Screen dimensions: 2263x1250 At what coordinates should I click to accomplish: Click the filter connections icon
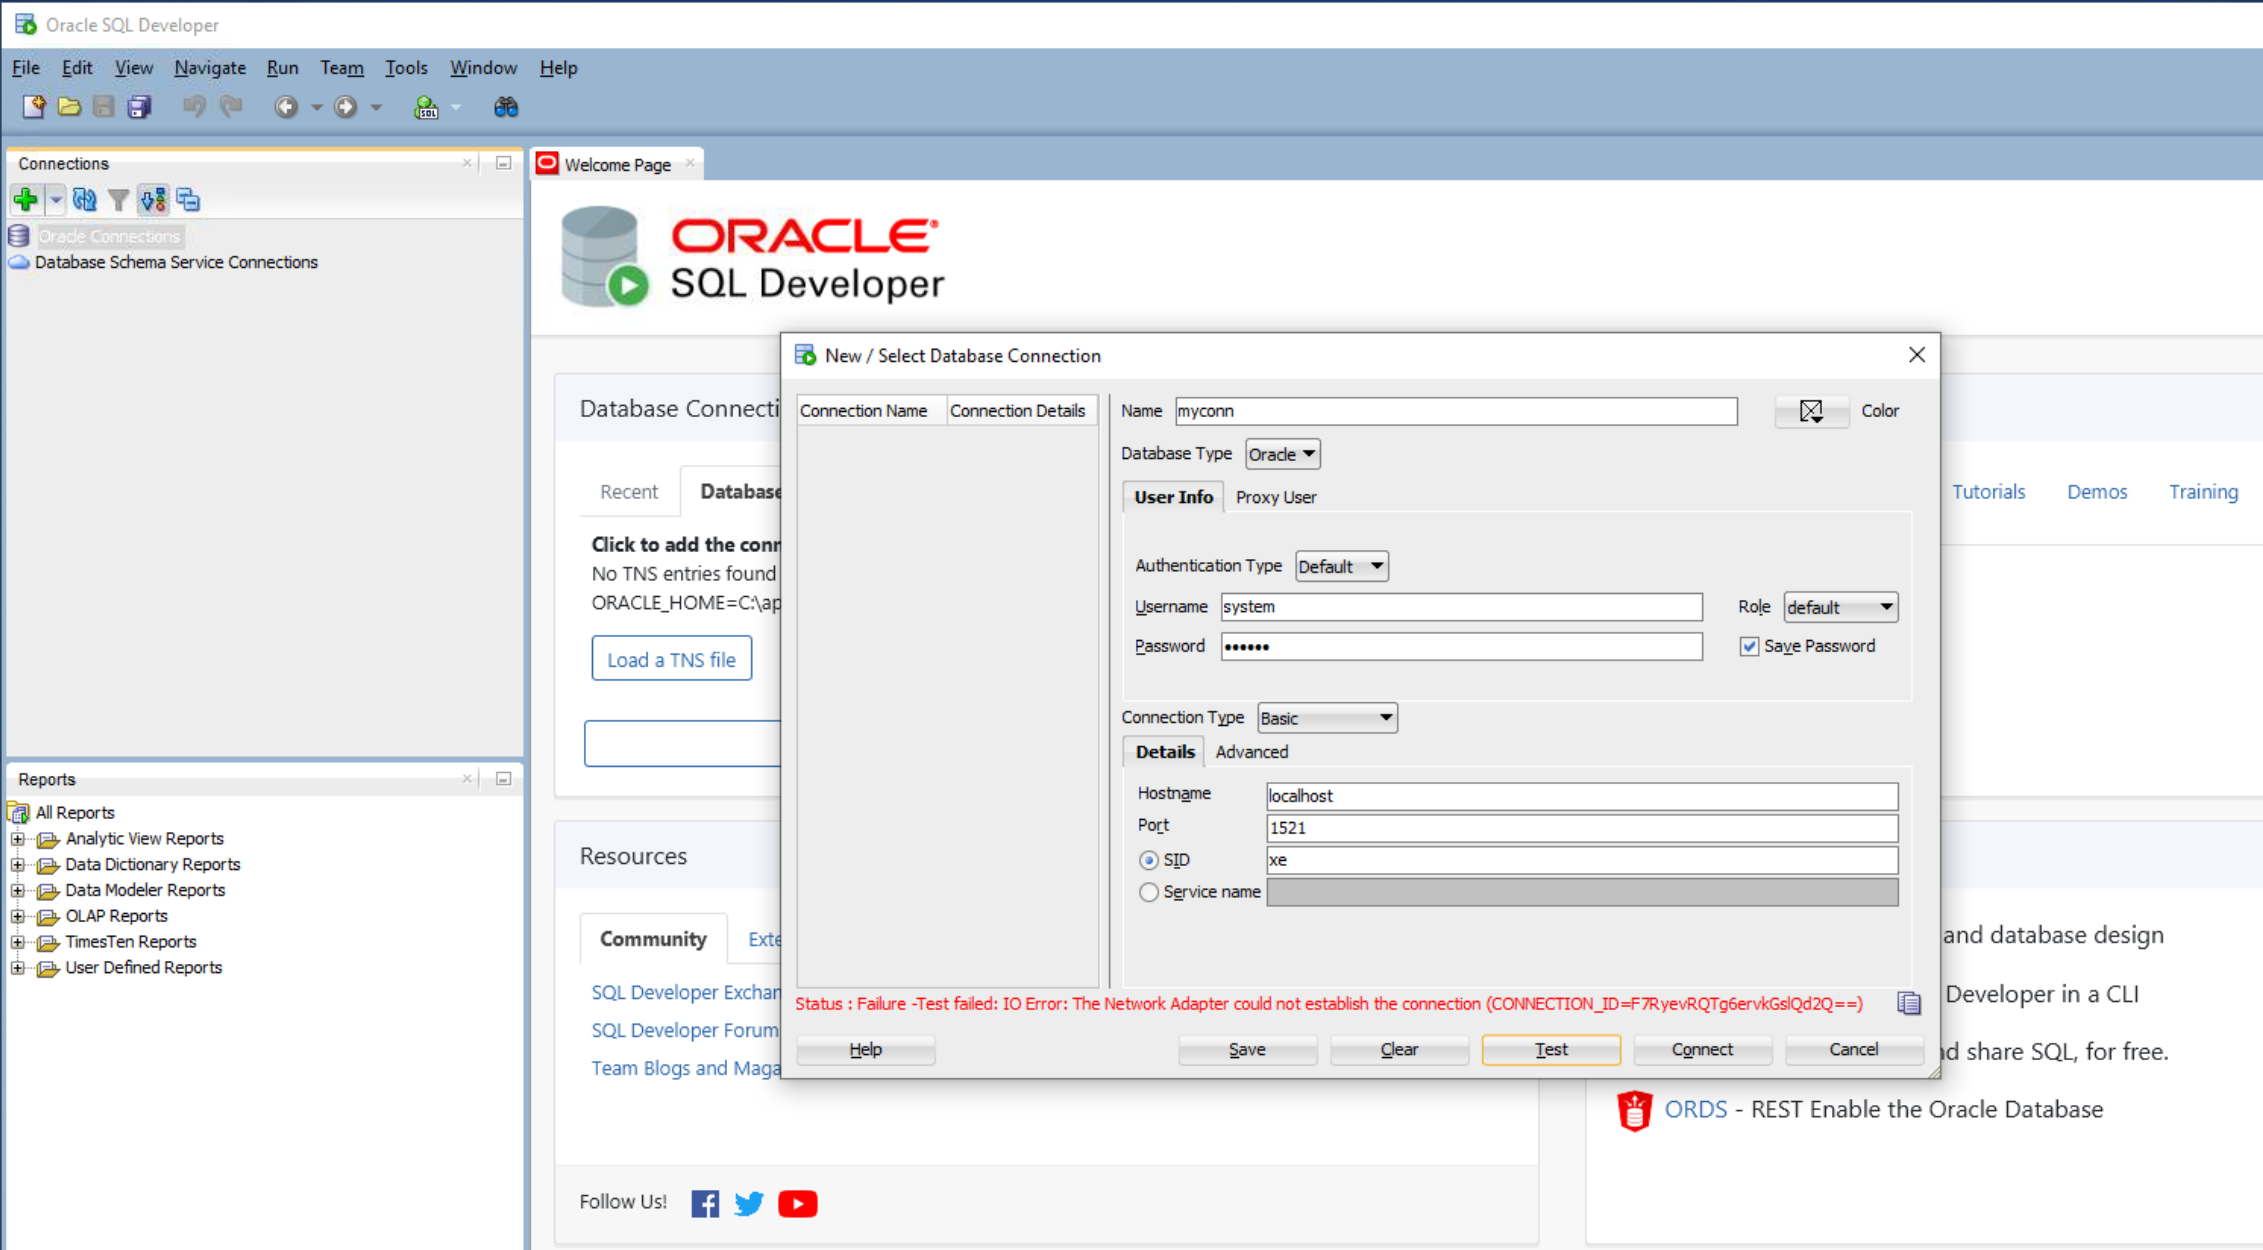point(115,199)
